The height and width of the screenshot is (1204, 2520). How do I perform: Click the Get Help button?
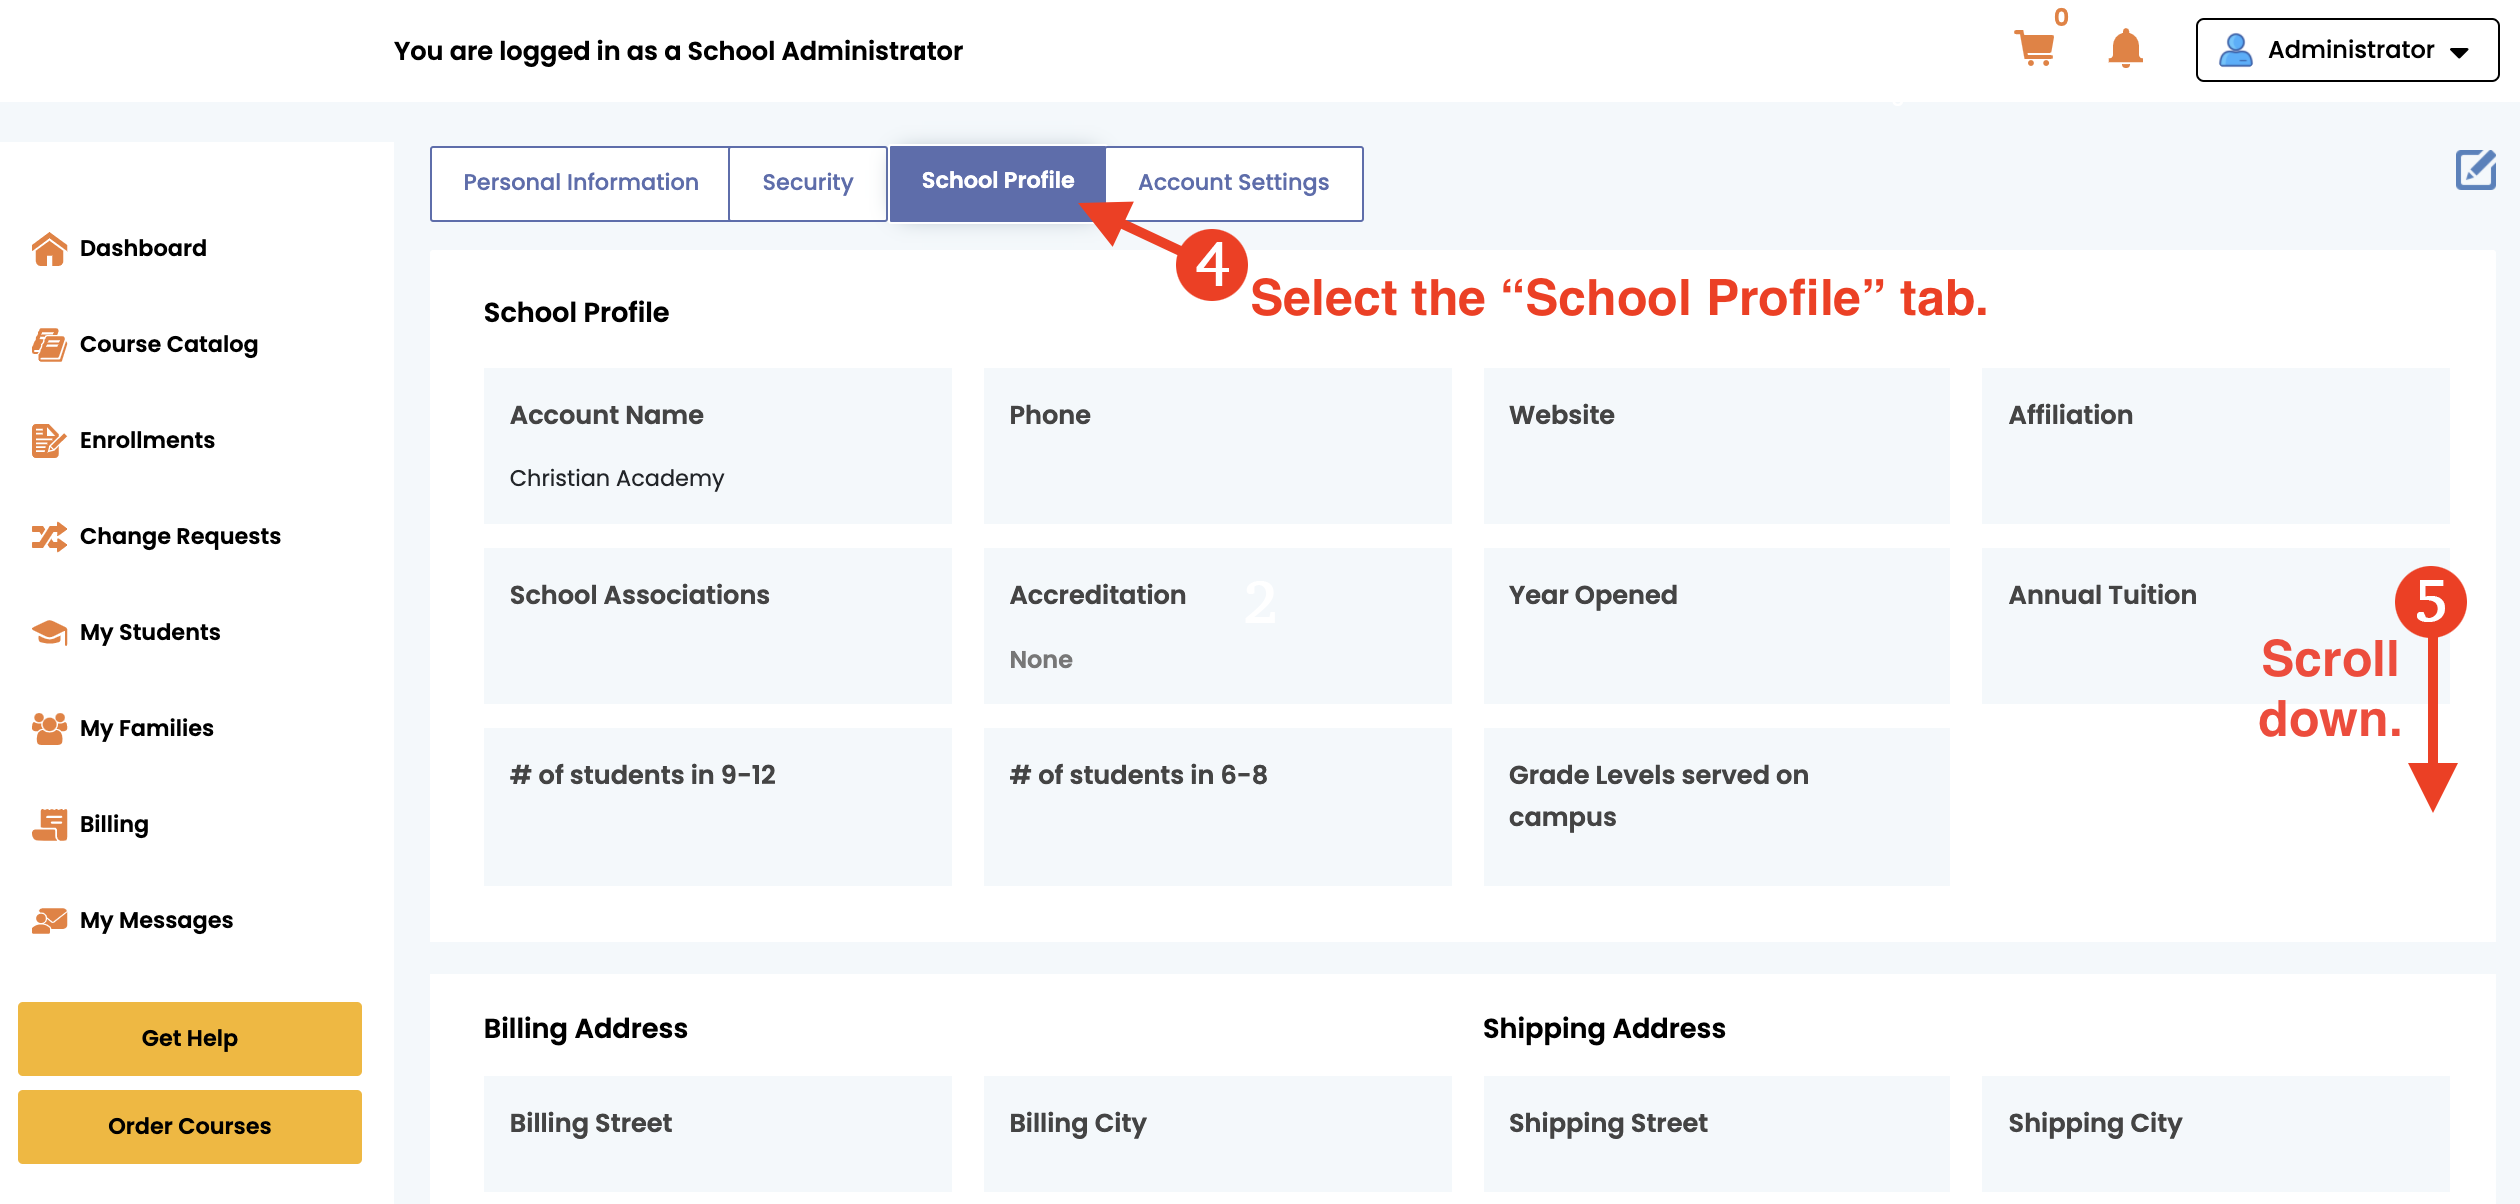click(190, 1039)
